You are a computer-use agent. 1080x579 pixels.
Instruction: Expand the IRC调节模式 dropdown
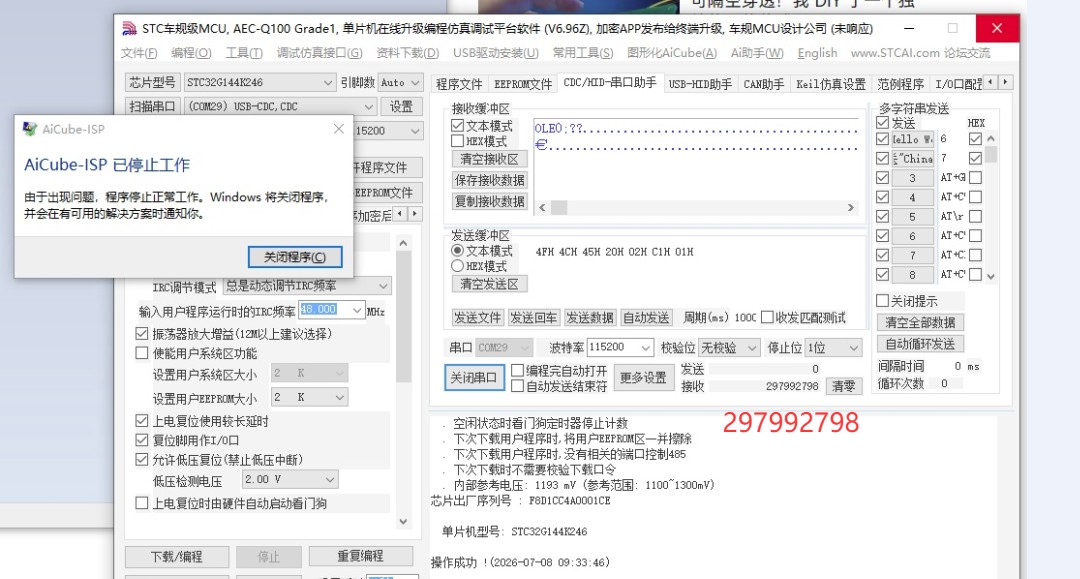383,286
